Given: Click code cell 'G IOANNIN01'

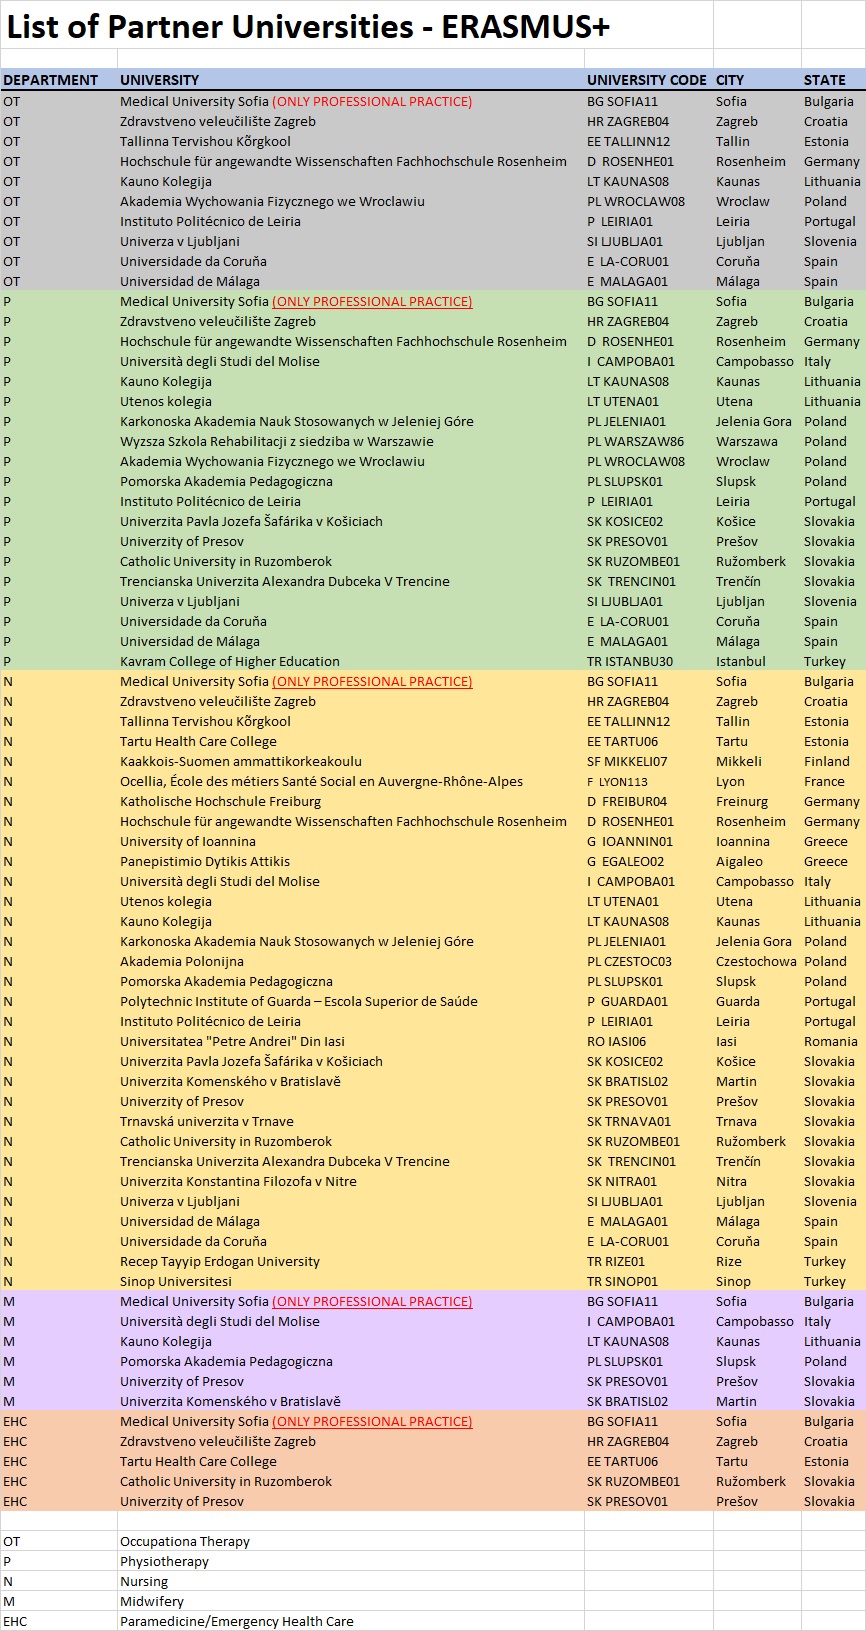Looking at the screenshot, I should [630, 841].
